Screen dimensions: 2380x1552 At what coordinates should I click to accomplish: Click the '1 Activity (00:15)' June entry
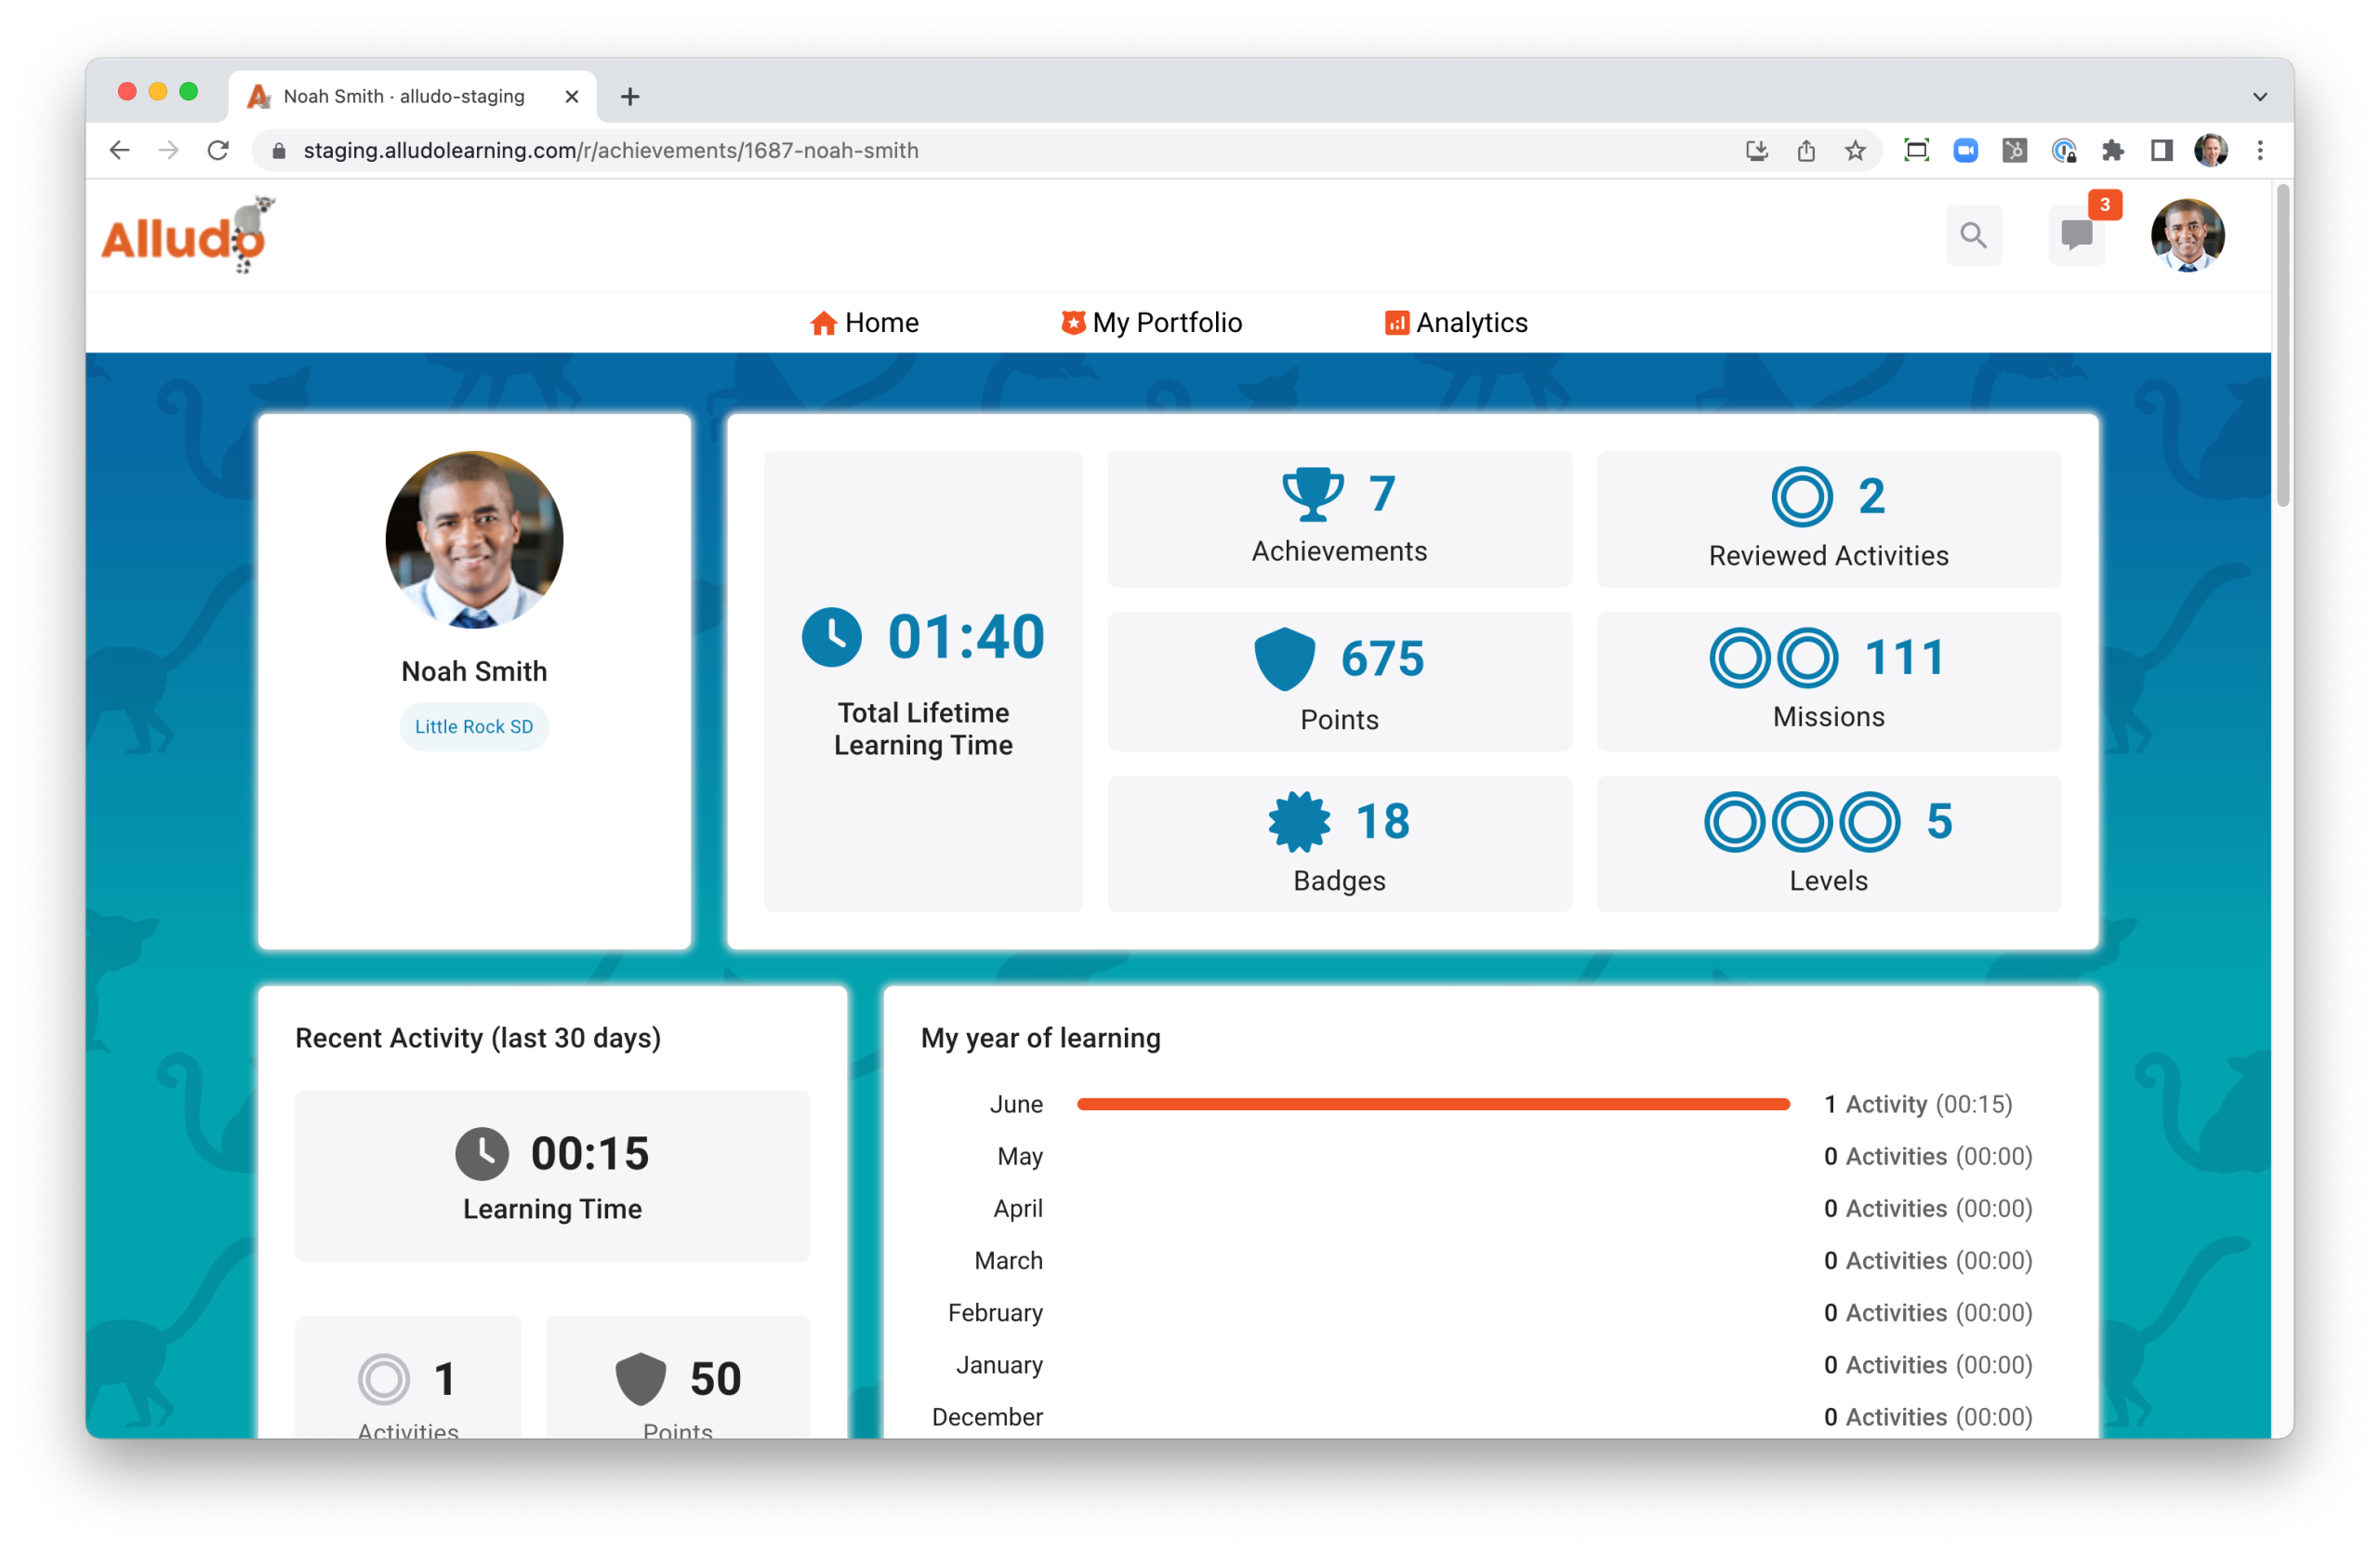(1918, 1104)
